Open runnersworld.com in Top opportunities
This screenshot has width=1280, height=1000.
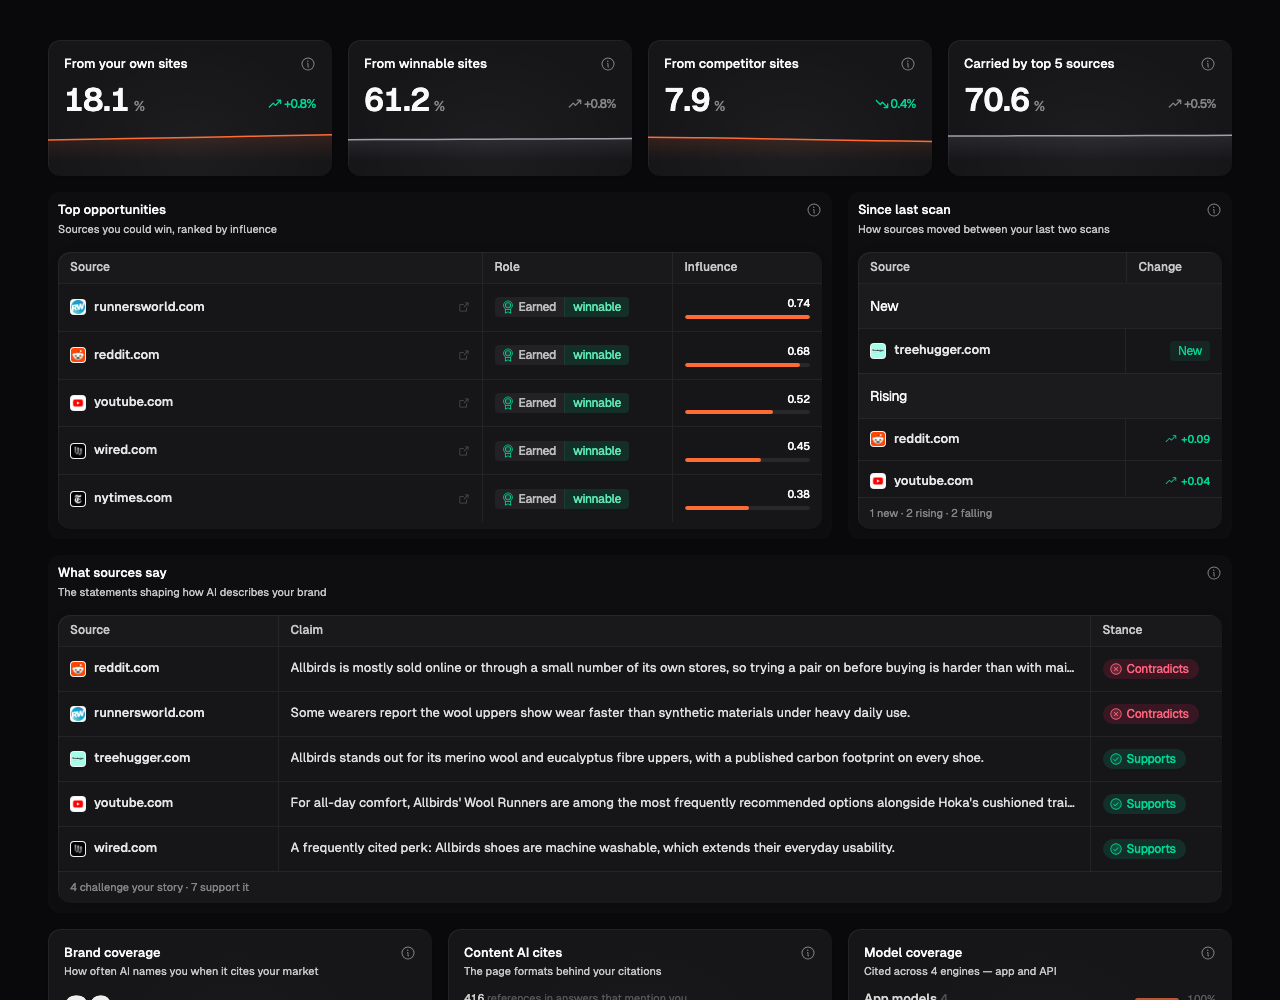click(x=149, y=307)
